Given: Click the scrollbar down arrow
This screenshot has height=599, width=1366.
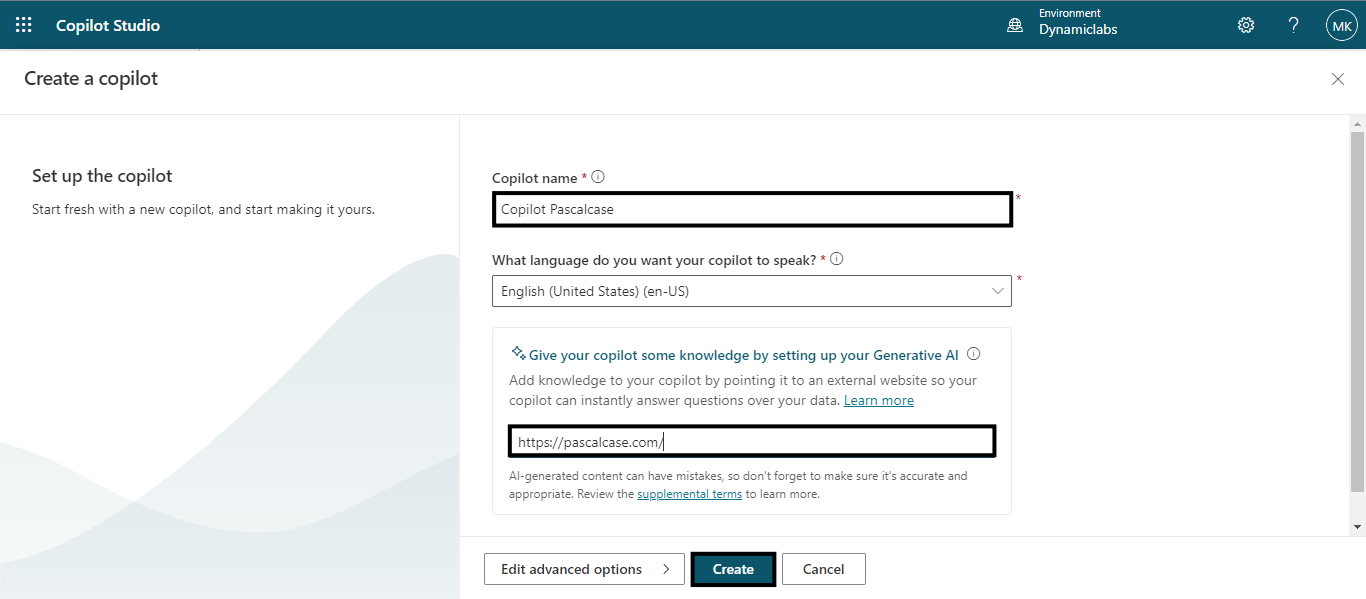Looking at the screenshot, I should 1357,526.
